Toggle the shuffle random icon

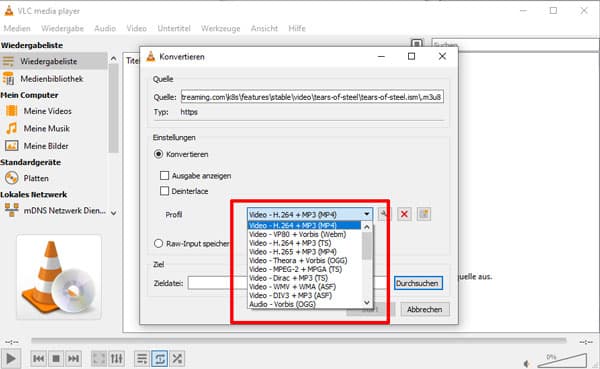point(177,359)
